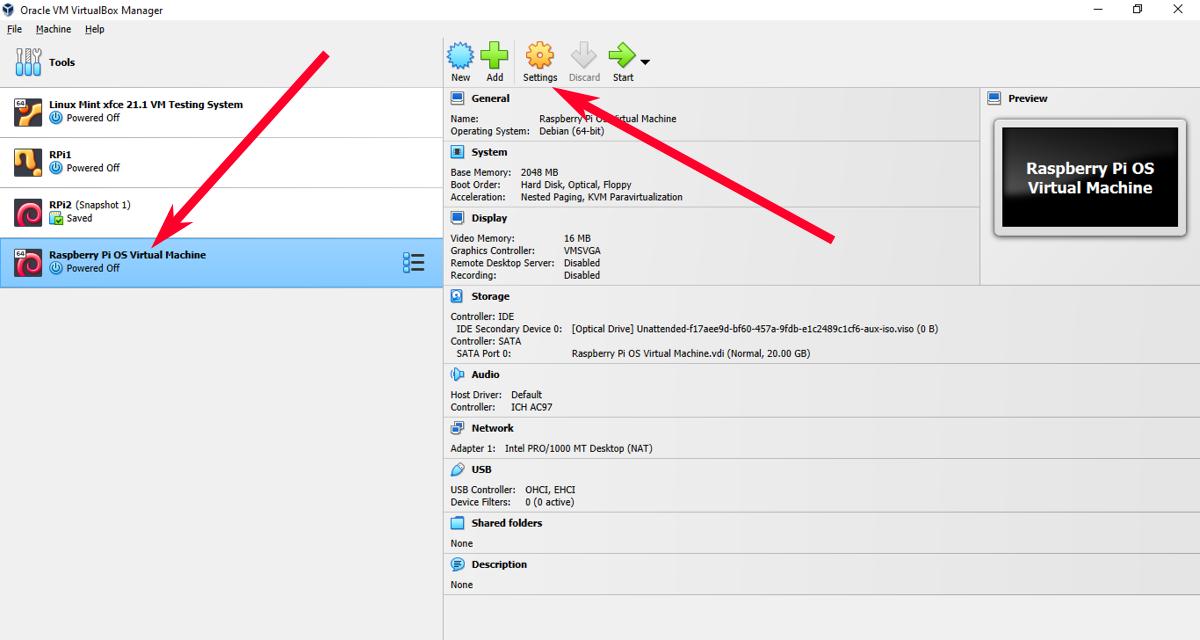1200x640 pixels.
Task: Click the Raspberry Pi OS preview thumbnail
Action: (x=1089, y=178)
